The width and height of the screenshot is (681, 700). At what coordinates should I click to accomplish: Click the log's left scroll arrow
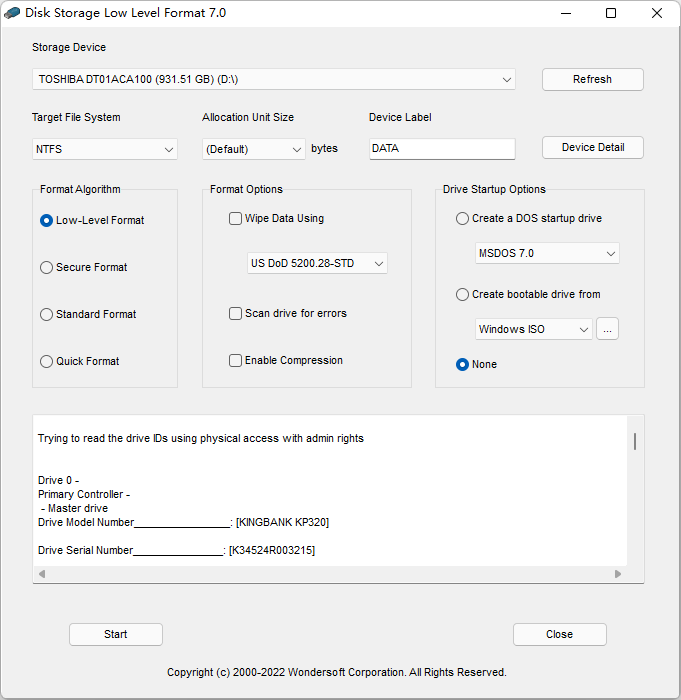pos(42,574)
